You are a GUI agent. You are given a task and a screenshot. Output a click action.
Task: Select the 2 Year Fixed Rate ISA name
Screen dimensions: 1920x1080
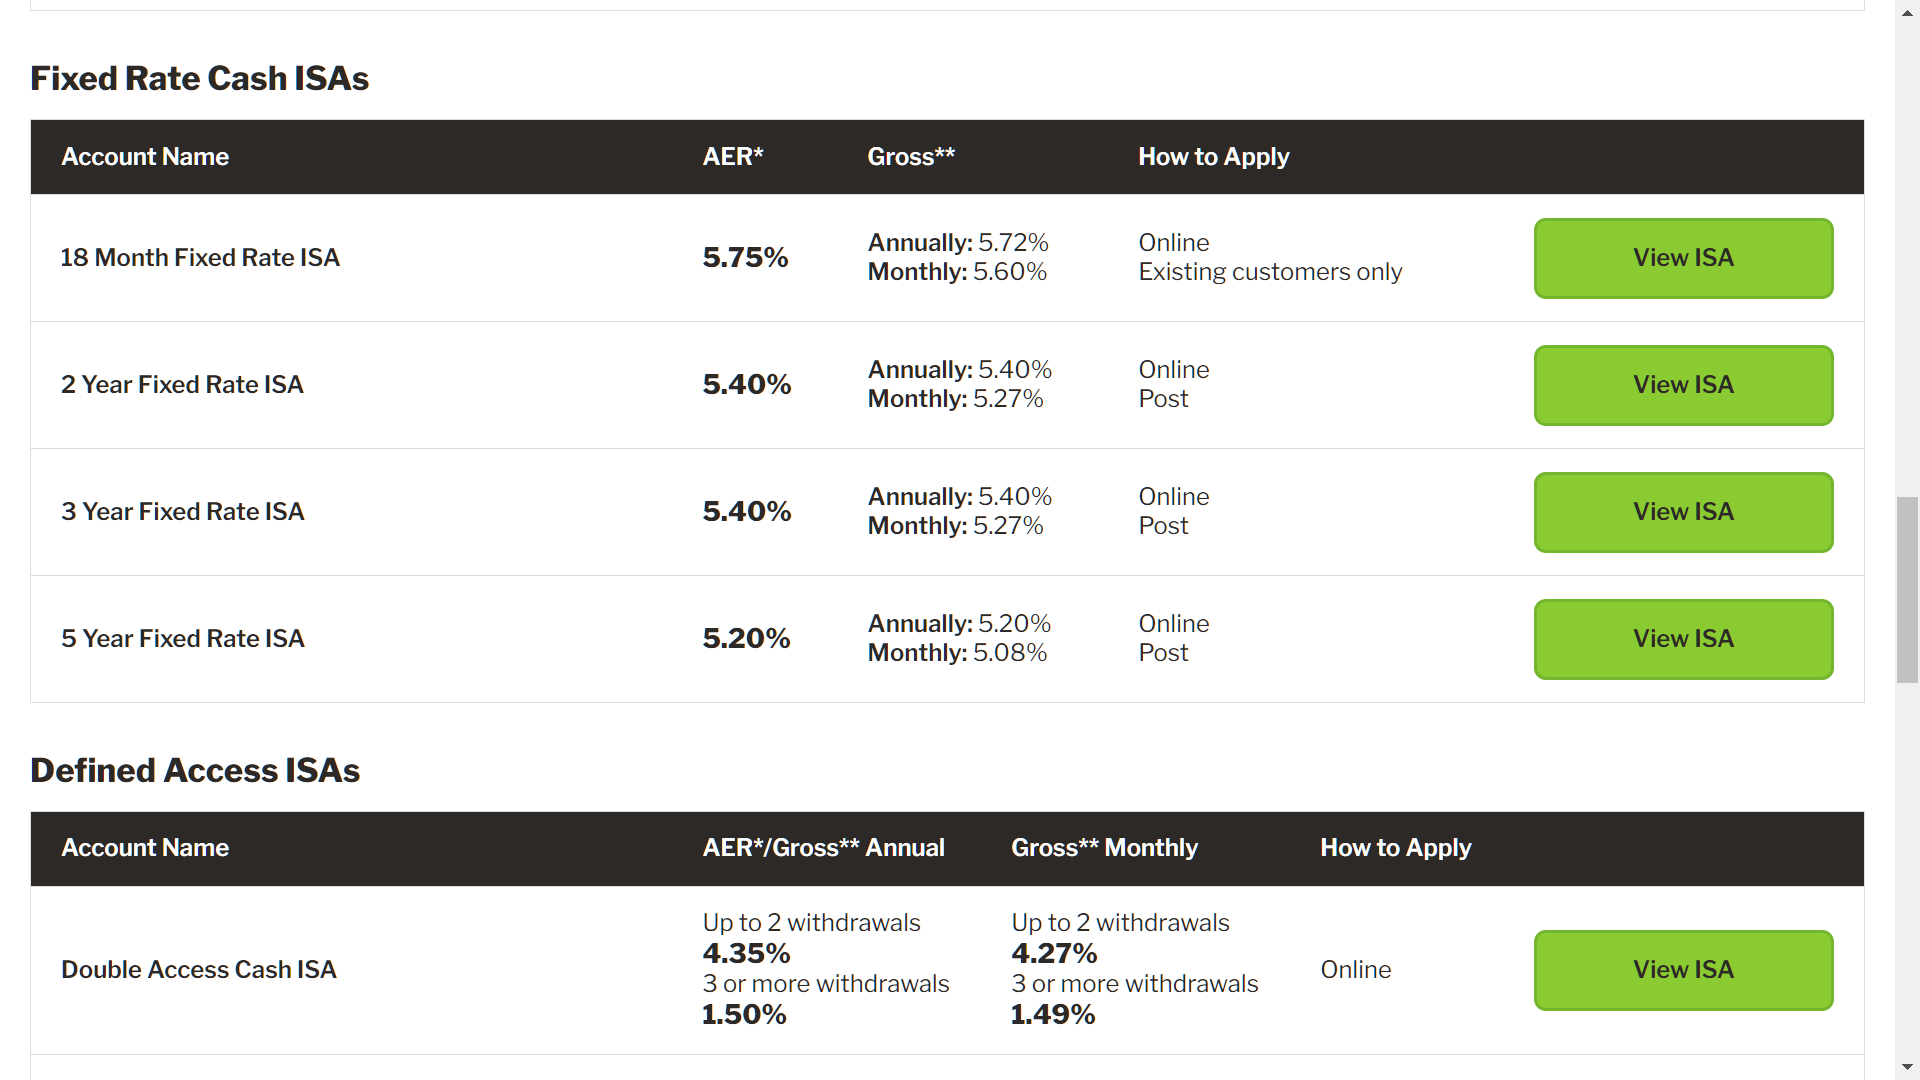(x=182, y=385)
